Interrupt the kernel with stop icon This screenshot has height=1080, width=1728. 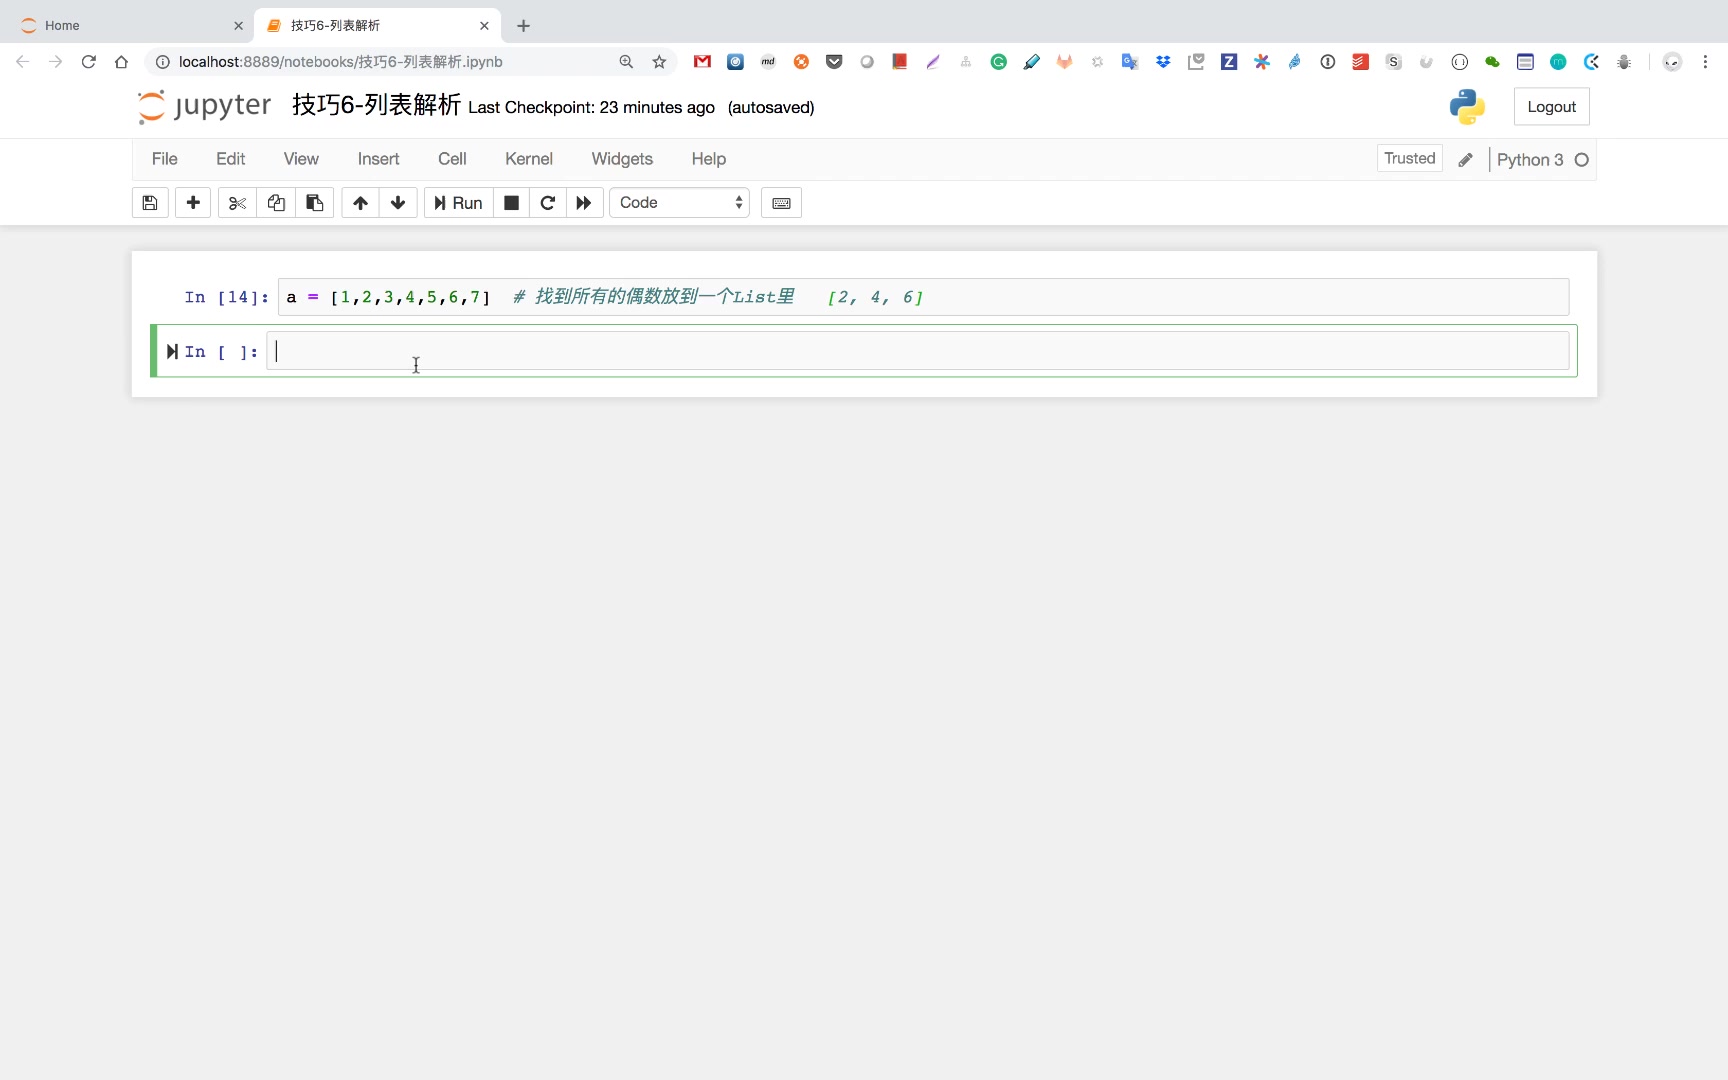click(x=511, y=203)
